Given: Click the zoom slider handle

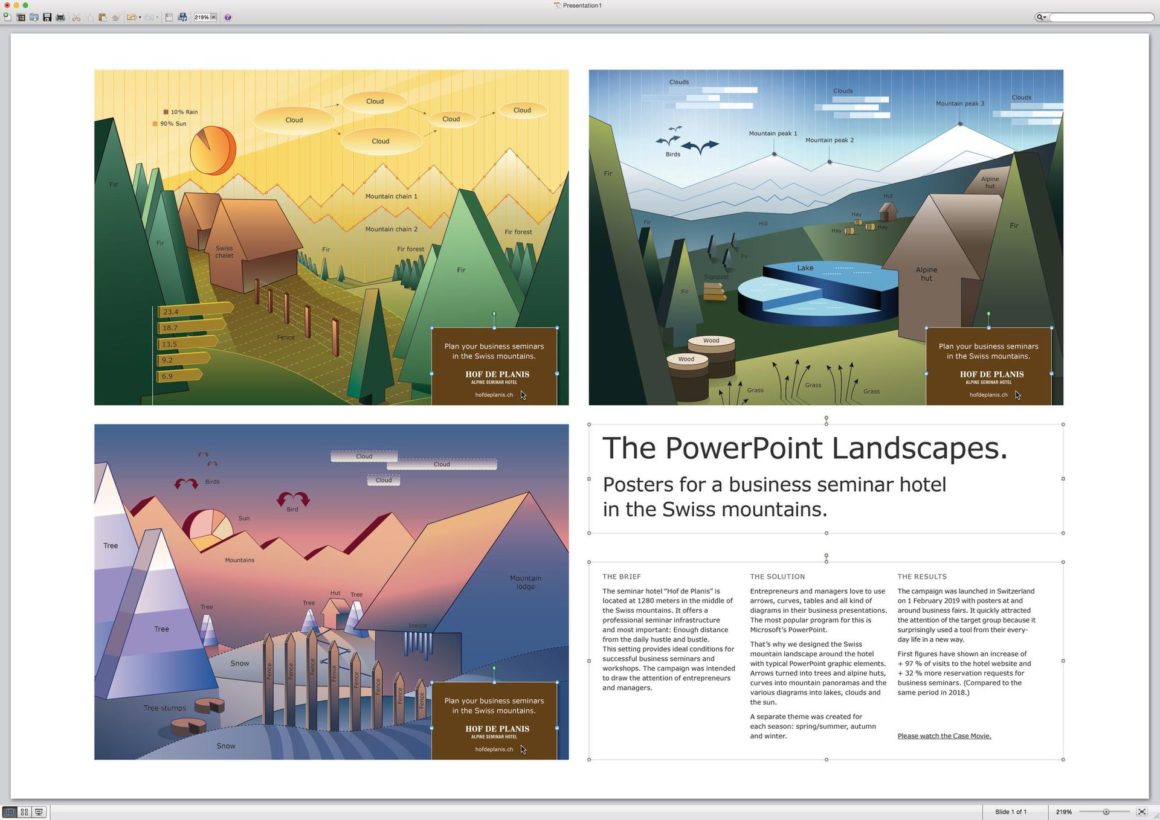Looking at the screenshot, I should [1106, 812].
